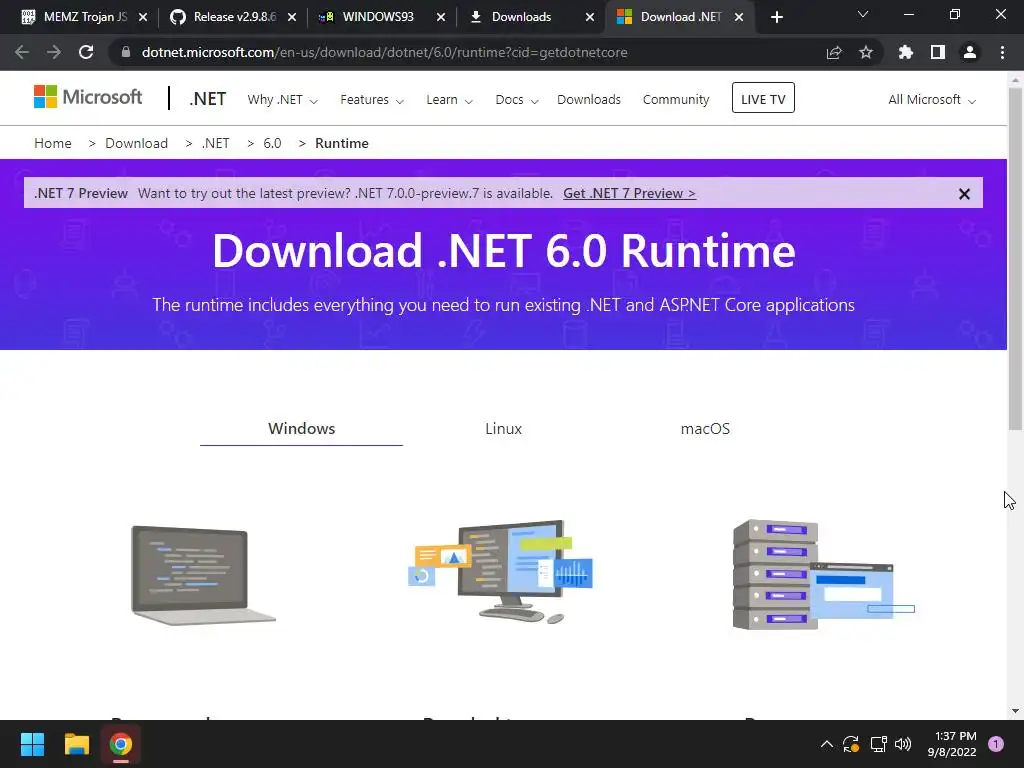Close the Release v2.9.8.6 tab
The image size is (1024, 768).
pos(292,17)
